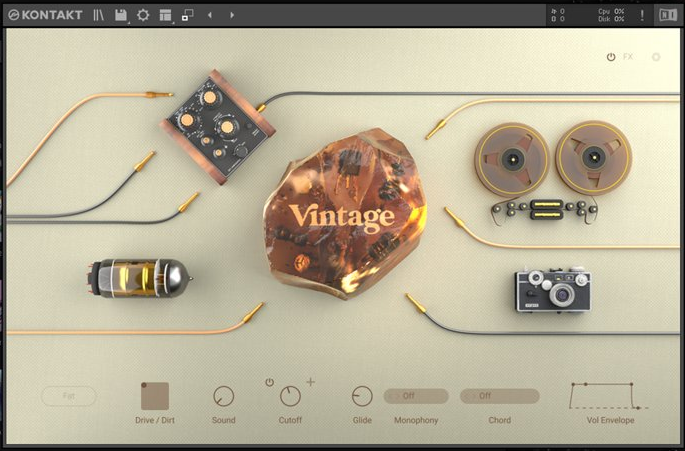Viewport: 685px width, 451px height.
Task: Toggle the Fat button
Action: [69, 396]
